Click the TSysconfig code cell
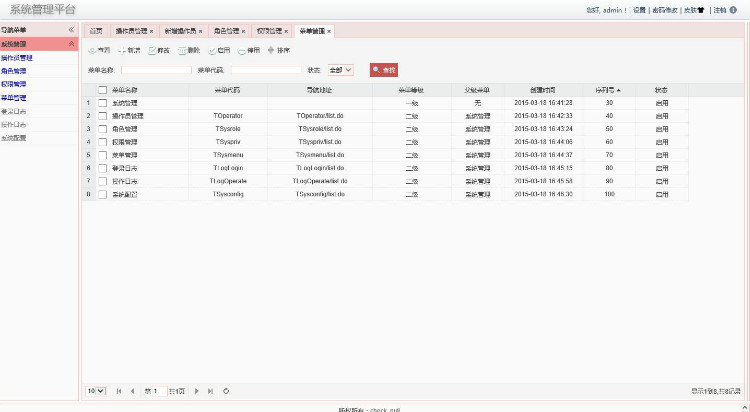This screenshot has width=750, height=412. pyautogui.click(x=228, y=194)
